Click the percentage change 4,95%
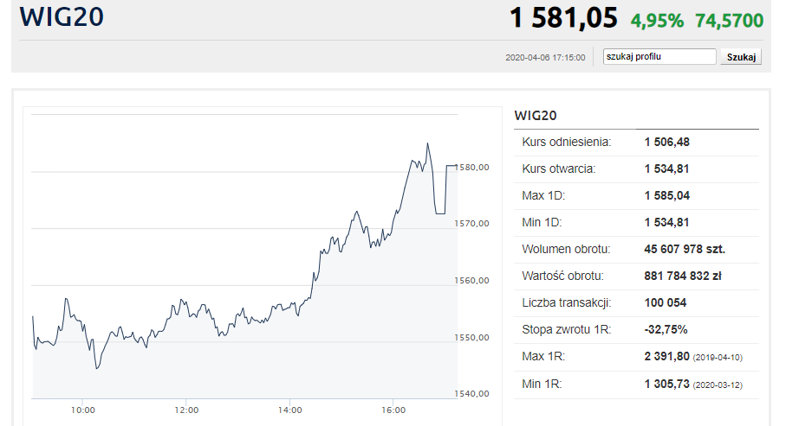This screenshot has width=786, height=426. pos(657,21)
